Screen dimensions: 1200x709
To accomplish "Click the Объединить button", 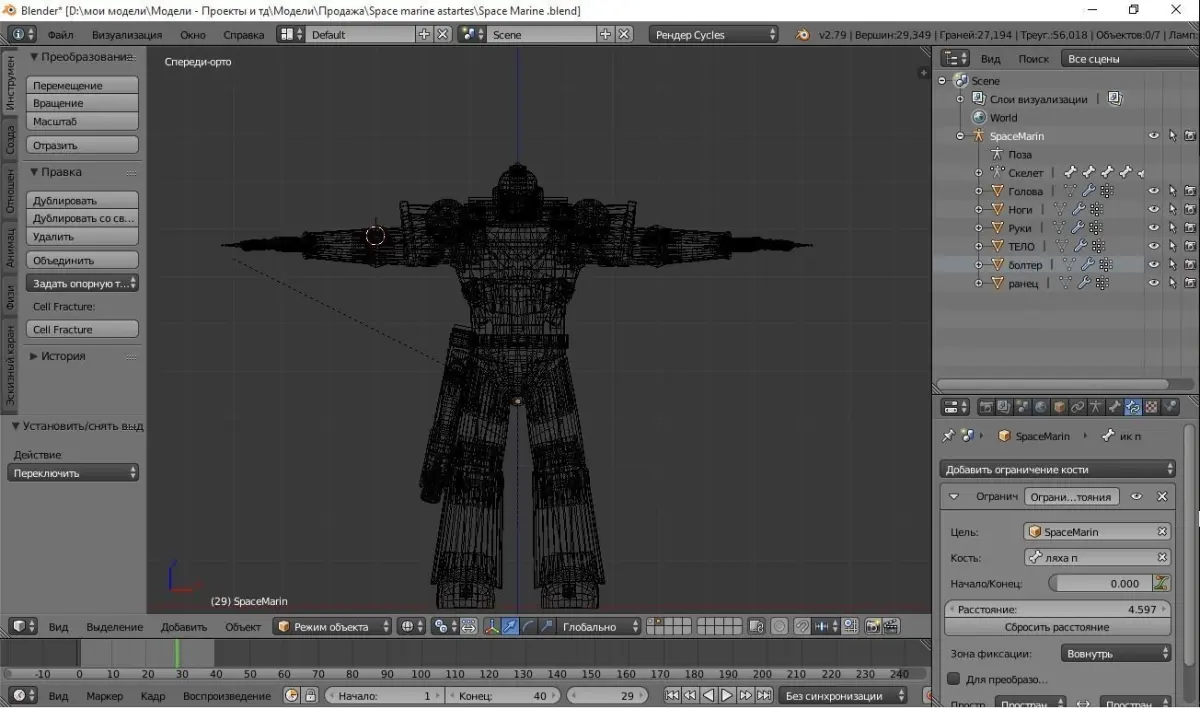I will (82, 260).
